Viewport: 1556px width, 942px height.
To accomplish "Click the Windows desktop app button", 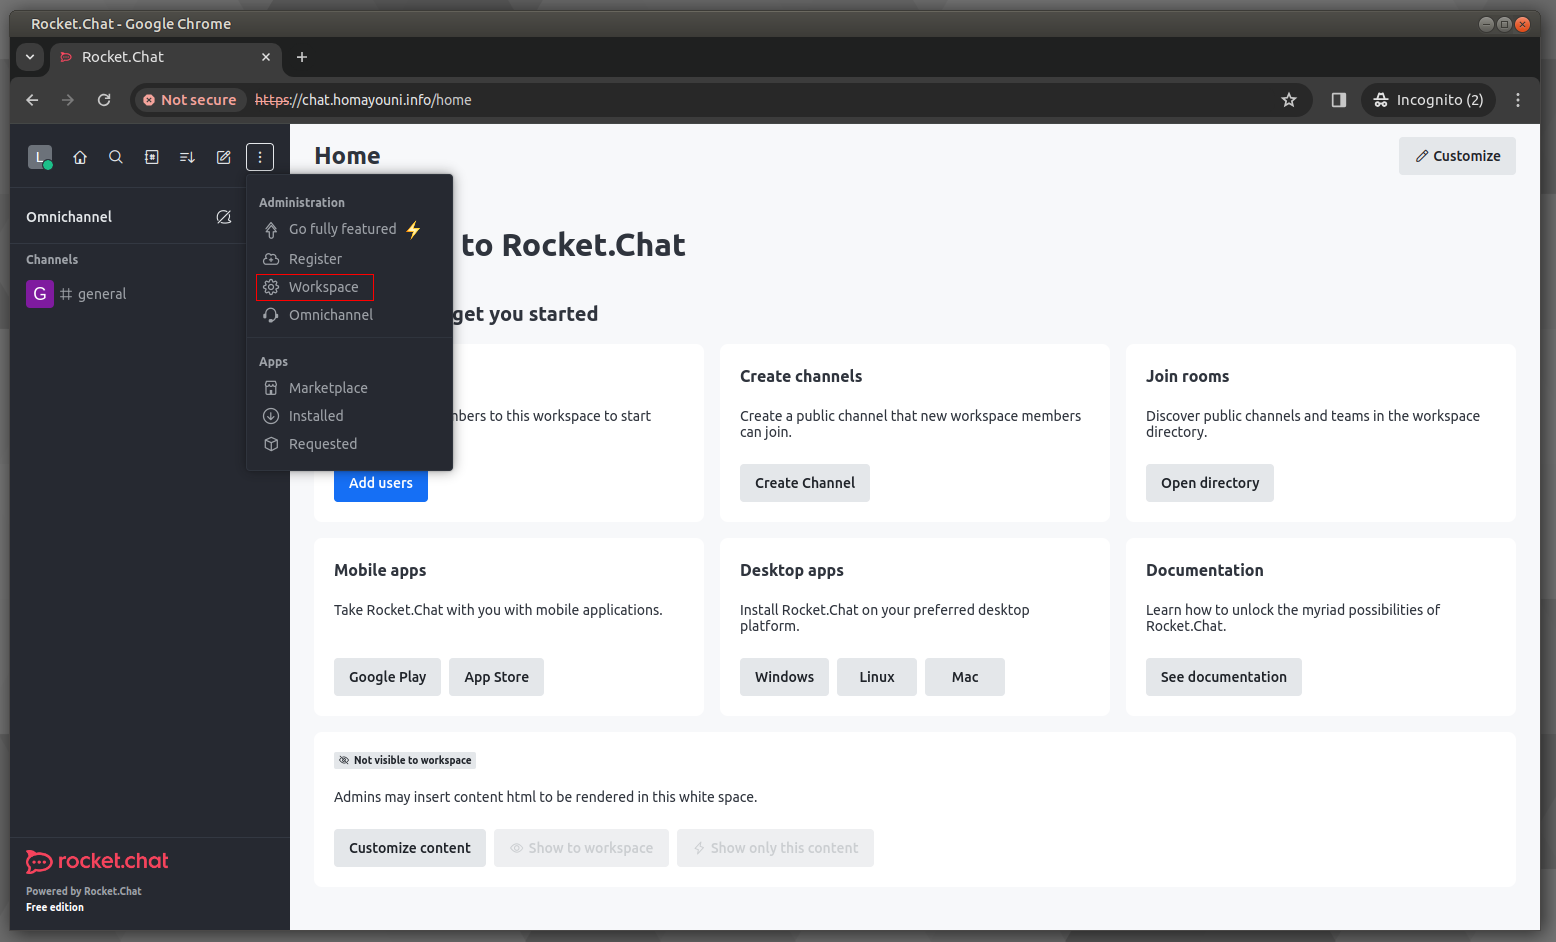I will coord(785,677).
